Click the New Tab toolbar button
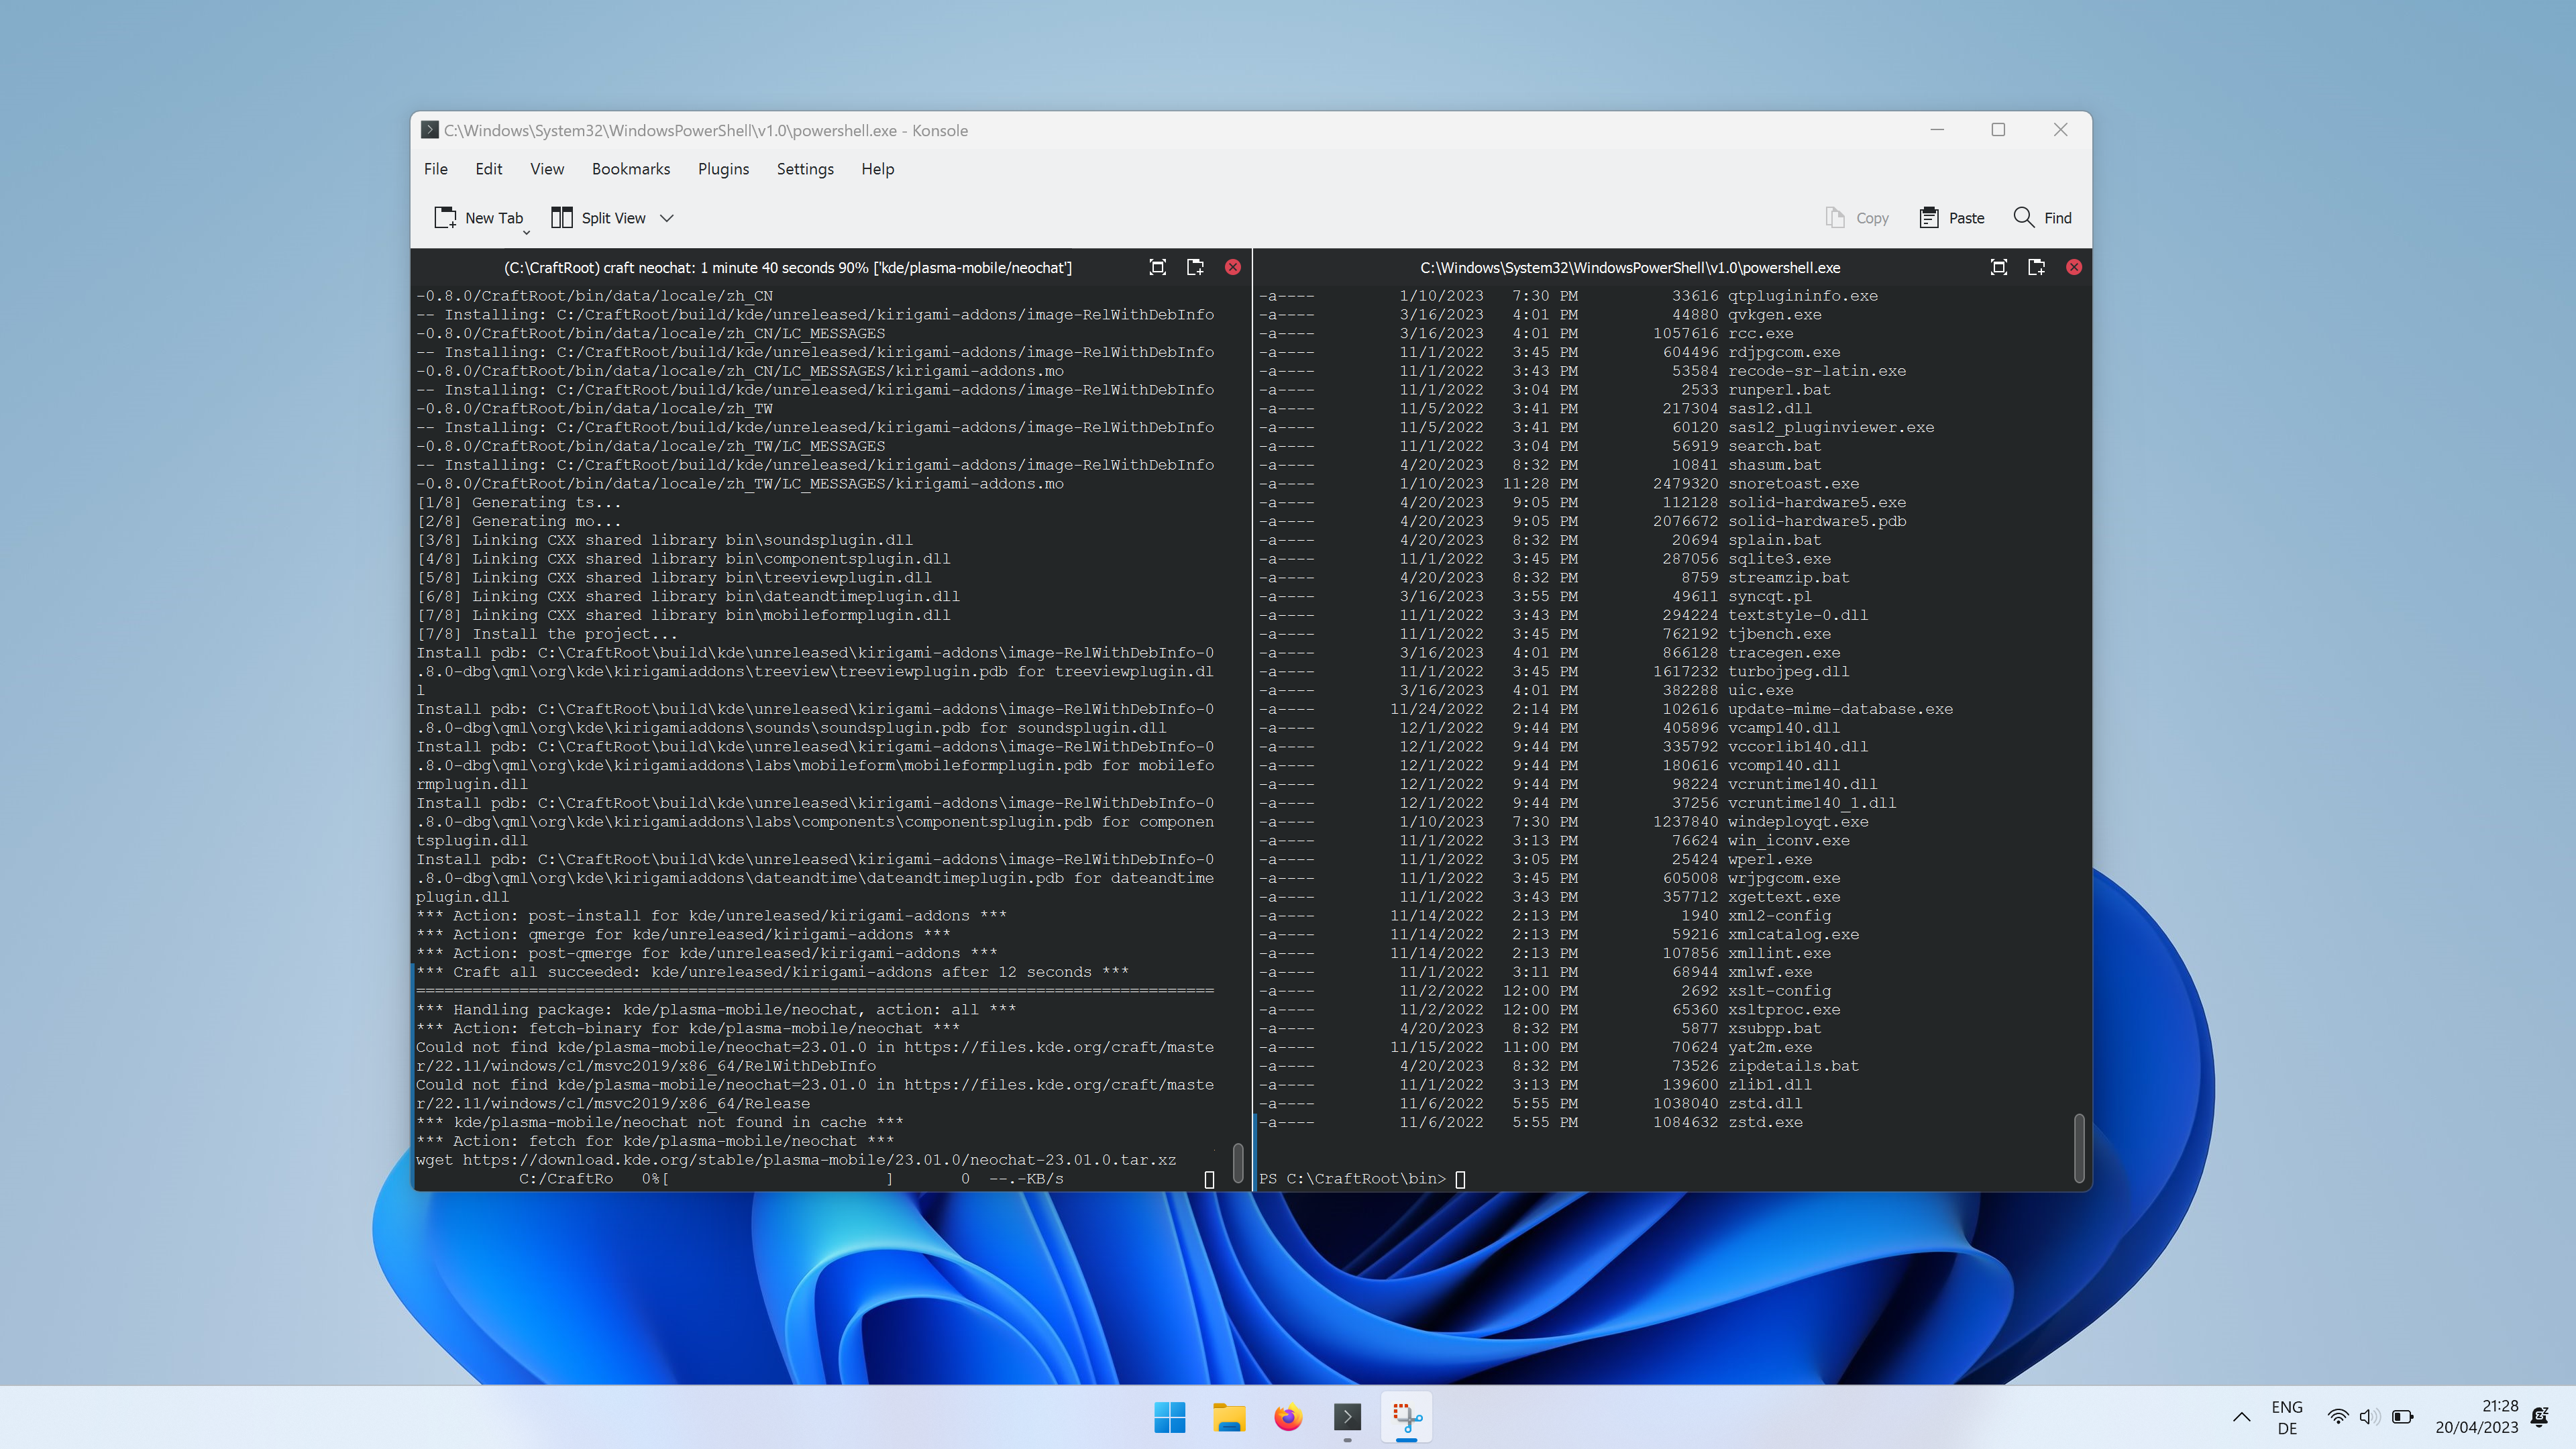 point(479,218)
